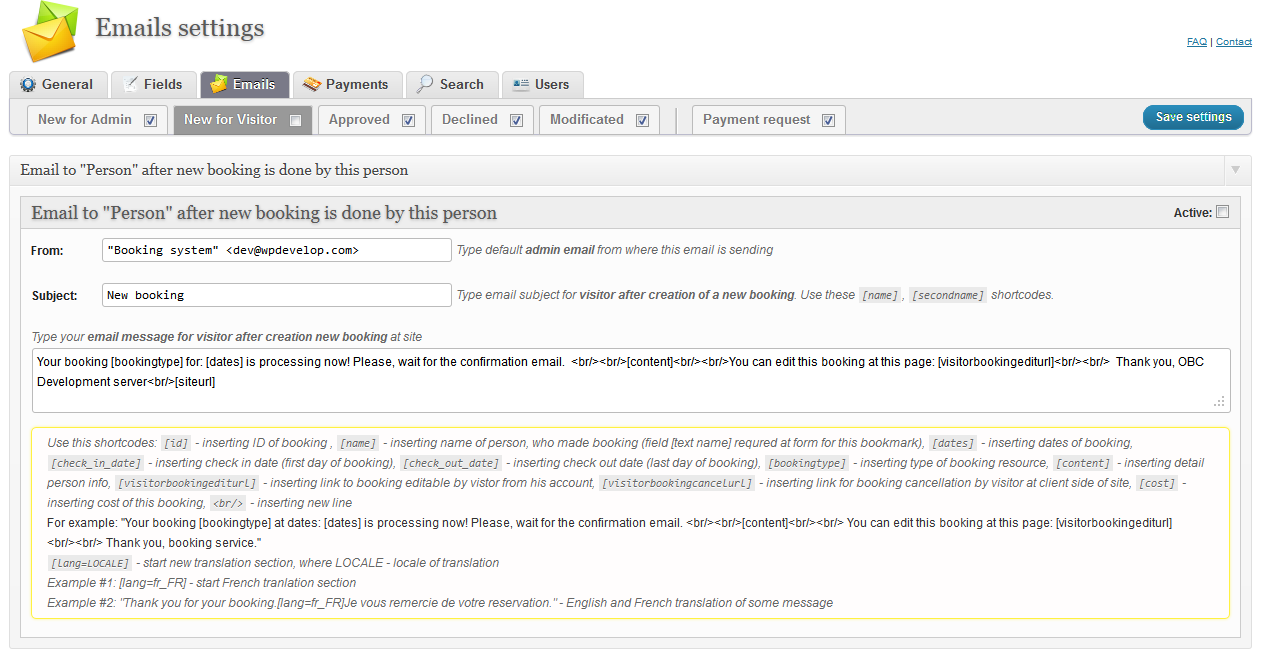Screen dimensions: 1263x664
Task: Toggle the New for Admin checkbox
Action: point(151,120)
